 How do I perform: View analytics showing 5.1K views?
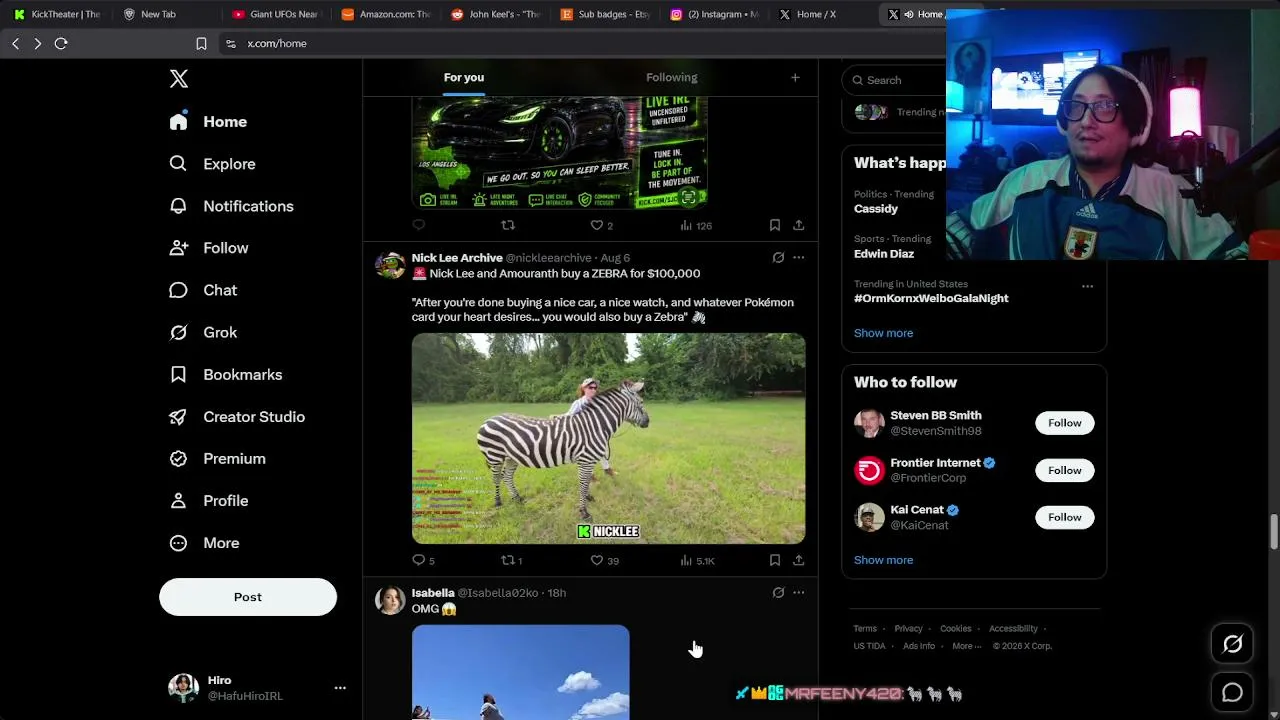click(697, 560)
